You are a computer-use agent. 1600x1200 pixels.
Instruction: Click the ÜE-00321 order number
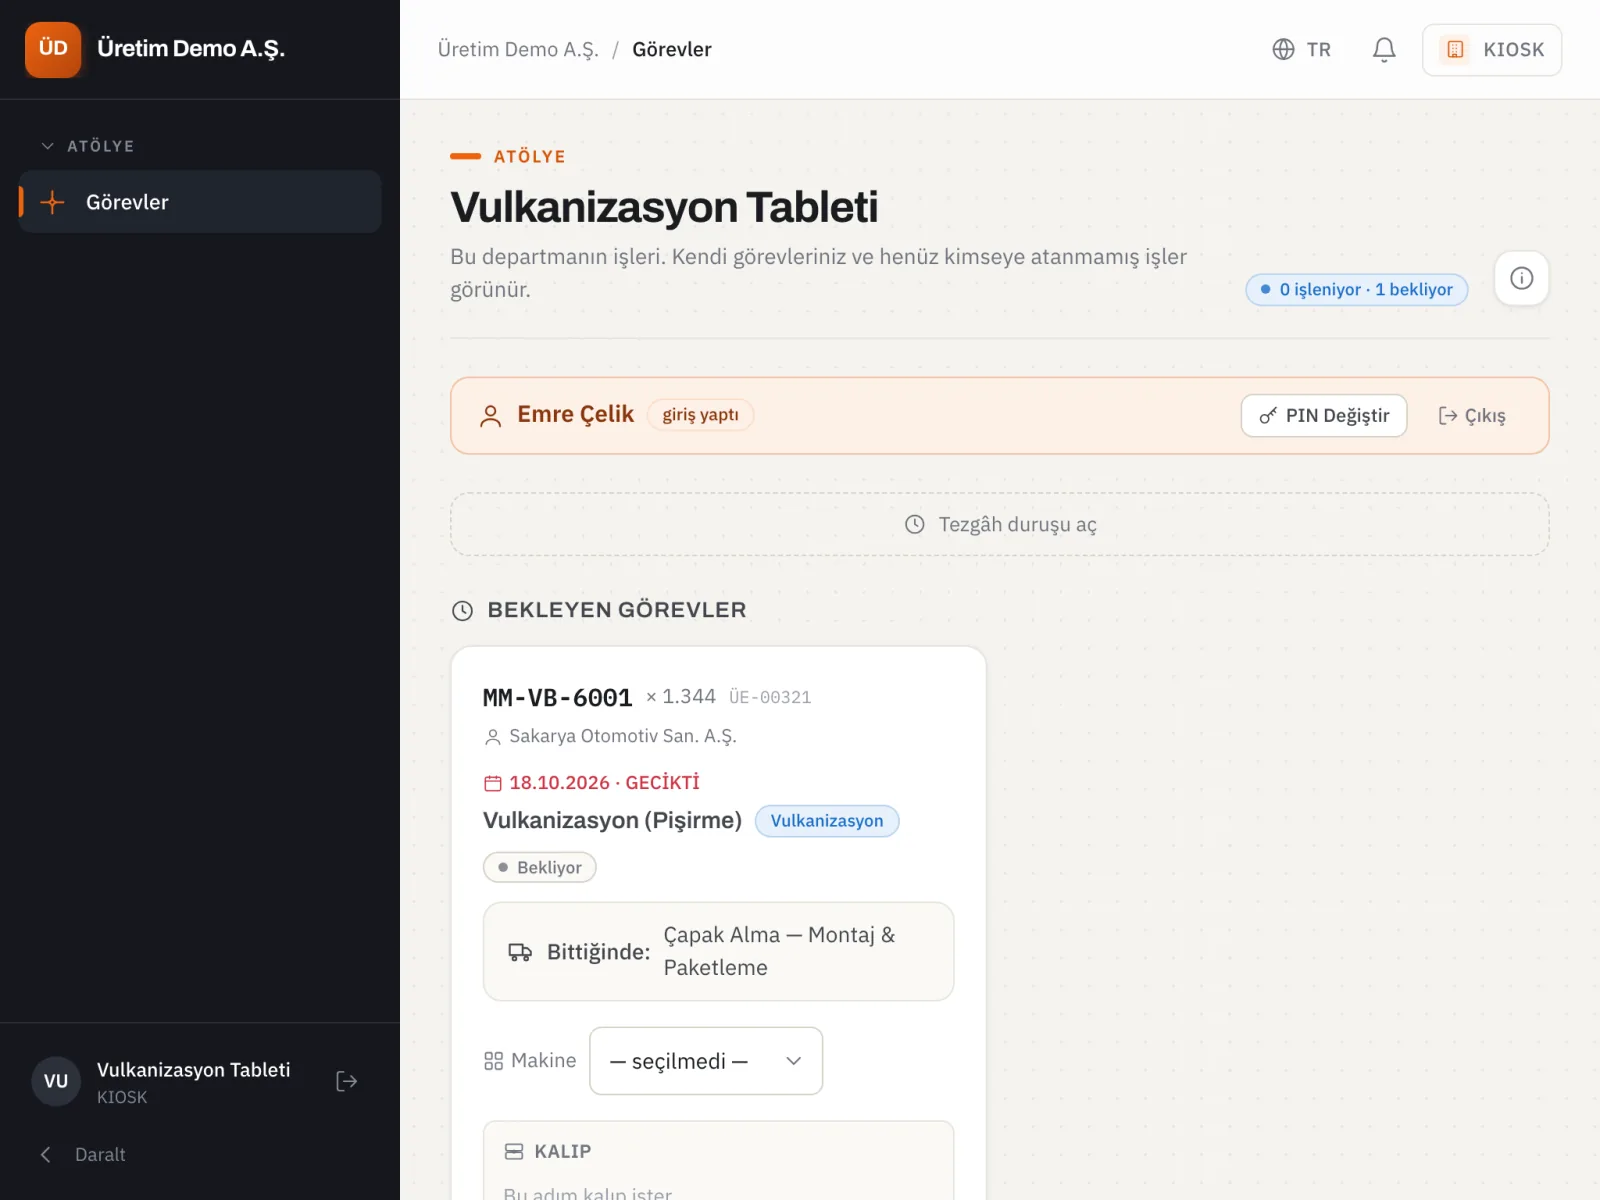pyautogui.click(x=770, y=697)
